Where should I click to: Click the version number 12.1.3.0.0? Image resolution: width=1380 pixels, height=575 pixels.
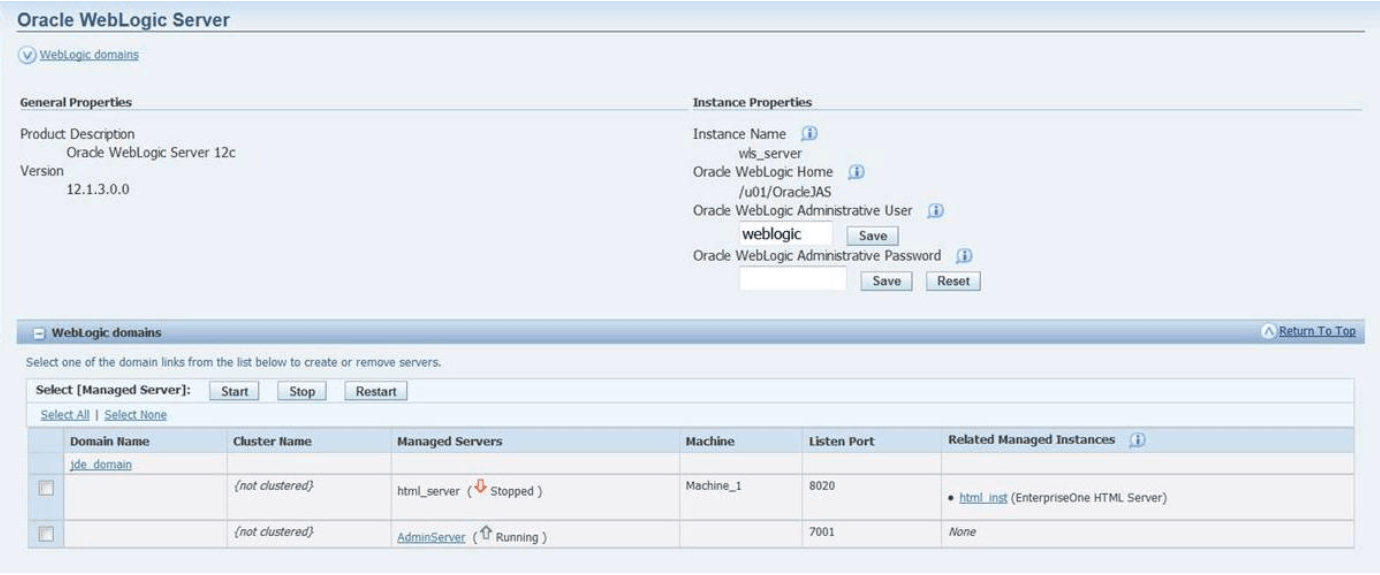pos(96,190)
